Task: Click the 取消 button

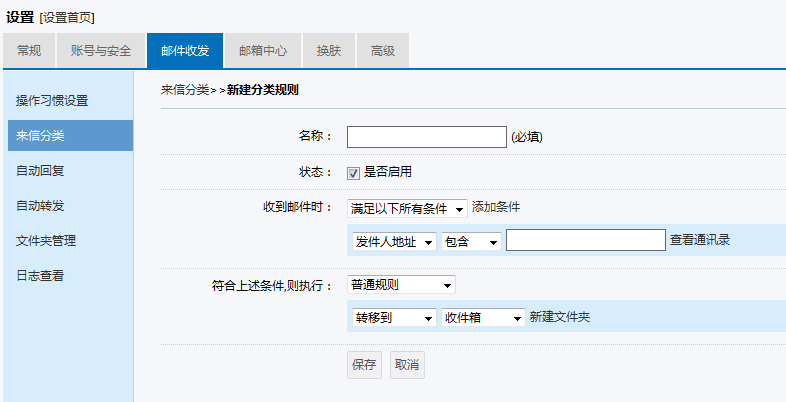Action: [407, 364]
